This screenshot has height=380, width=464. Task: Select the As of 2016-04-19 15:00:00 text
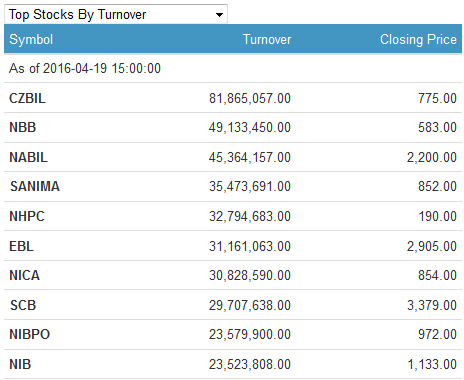pyautogui.click(x=85, y=68)
